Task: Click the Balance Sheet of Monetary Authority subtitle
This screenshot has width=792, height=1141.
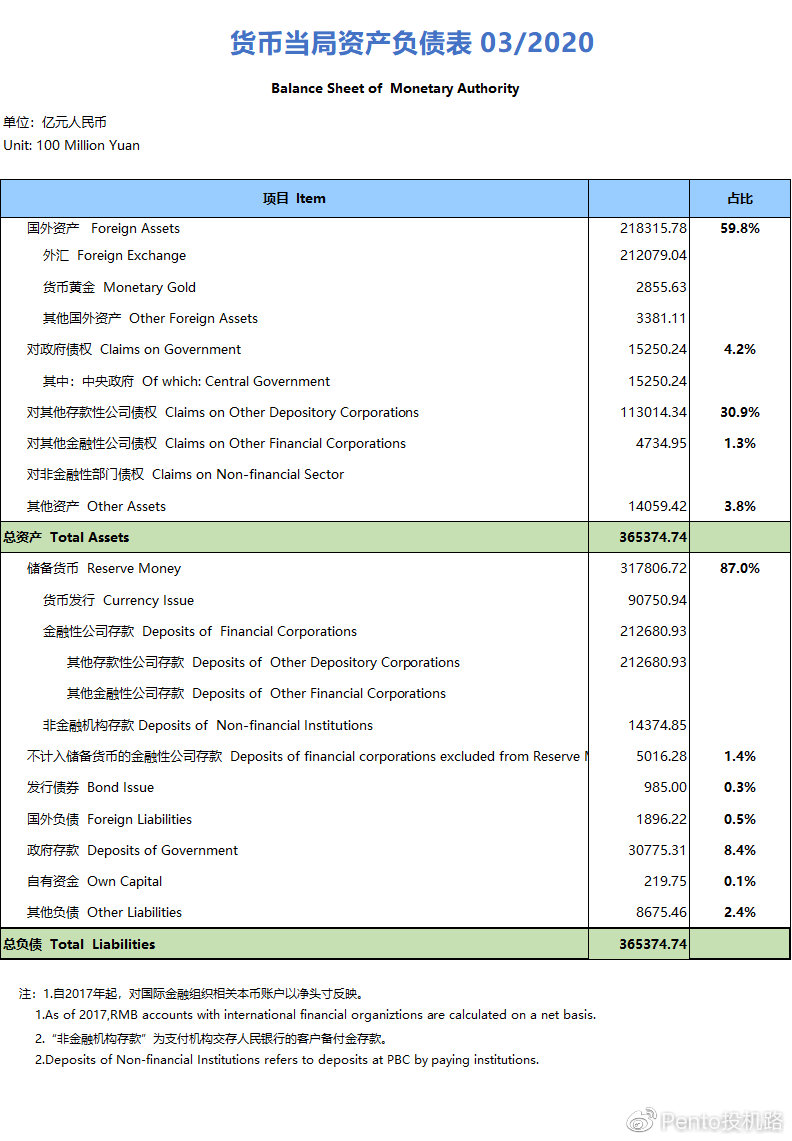Action: point(395,88)
